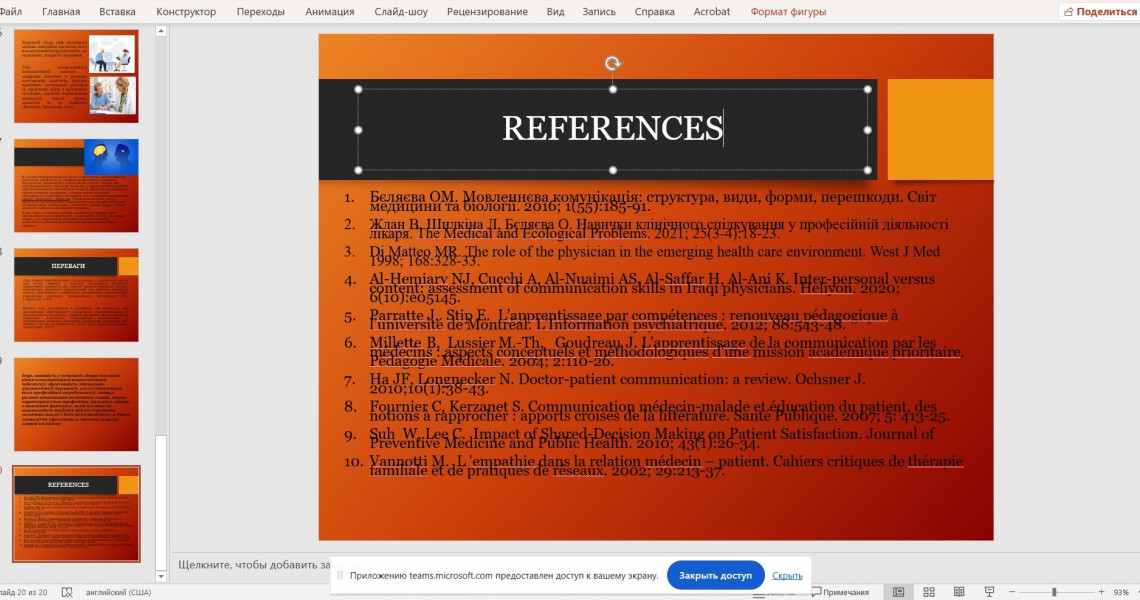Open the Вид tab
The width and height of the screenshot is (1140, 600).
click(555, 12)
